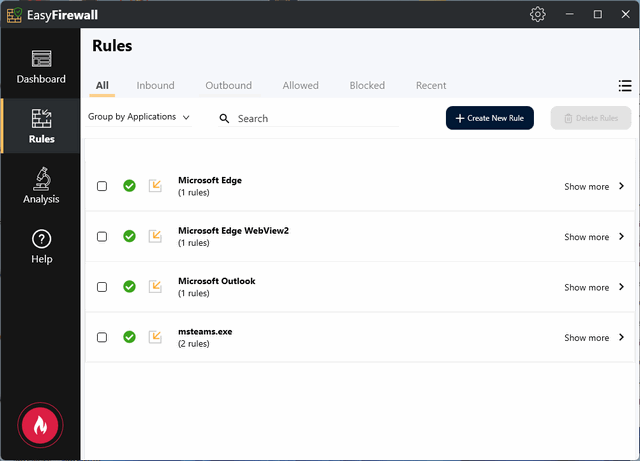Screen dimensions: 640x461
Task: Select the Microsoft Edge WebView2 checkbox
Action: click(x=102, y=237)
